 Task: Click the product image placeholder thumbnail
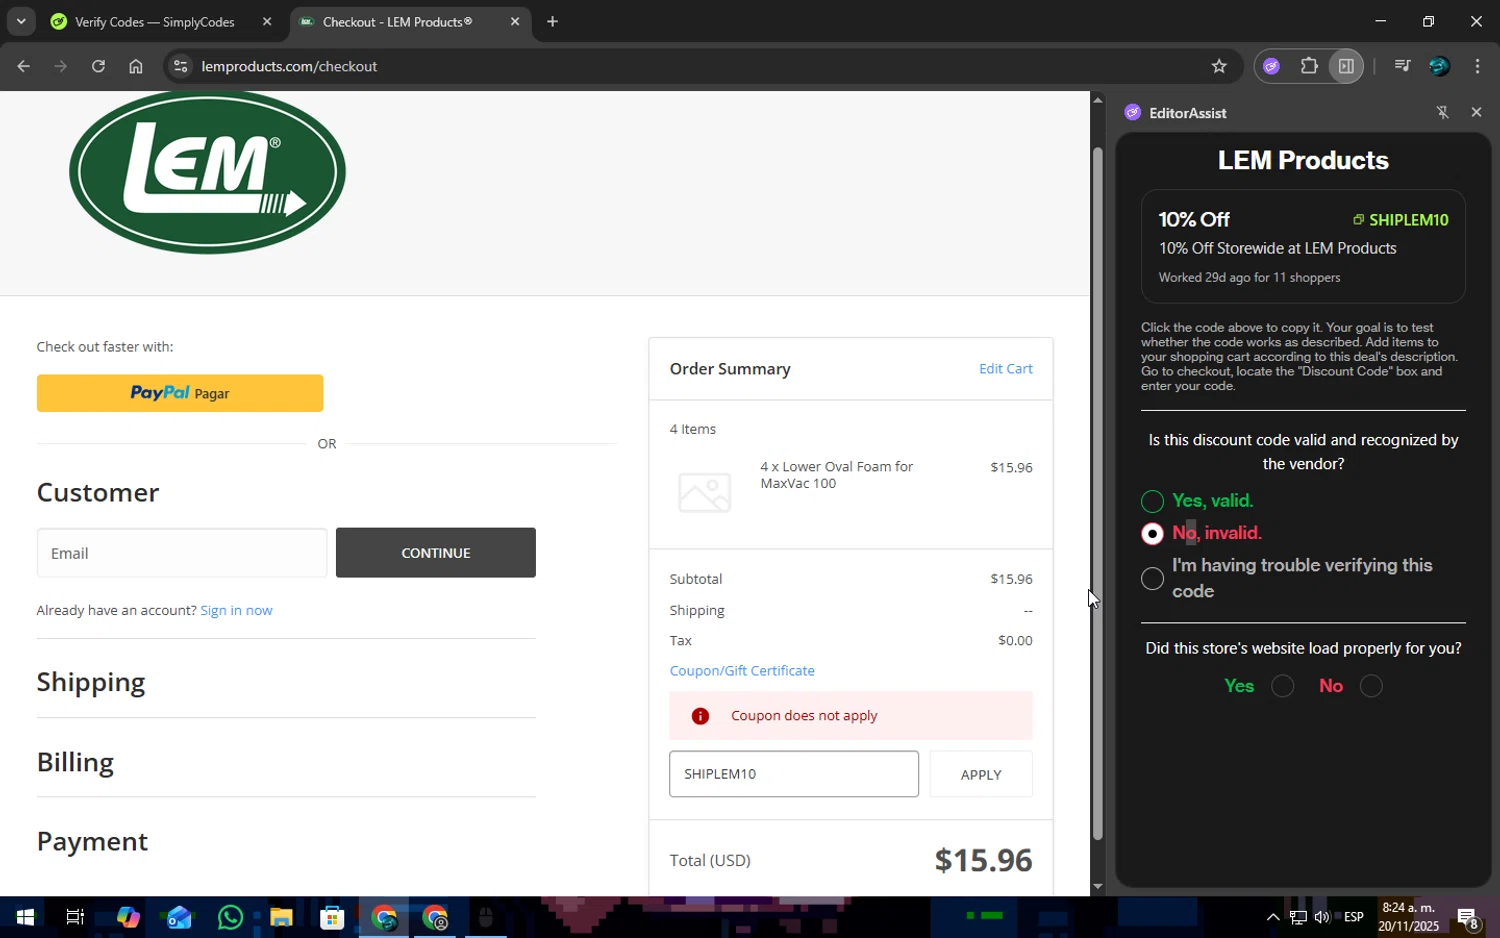click(x=704, y=492)
